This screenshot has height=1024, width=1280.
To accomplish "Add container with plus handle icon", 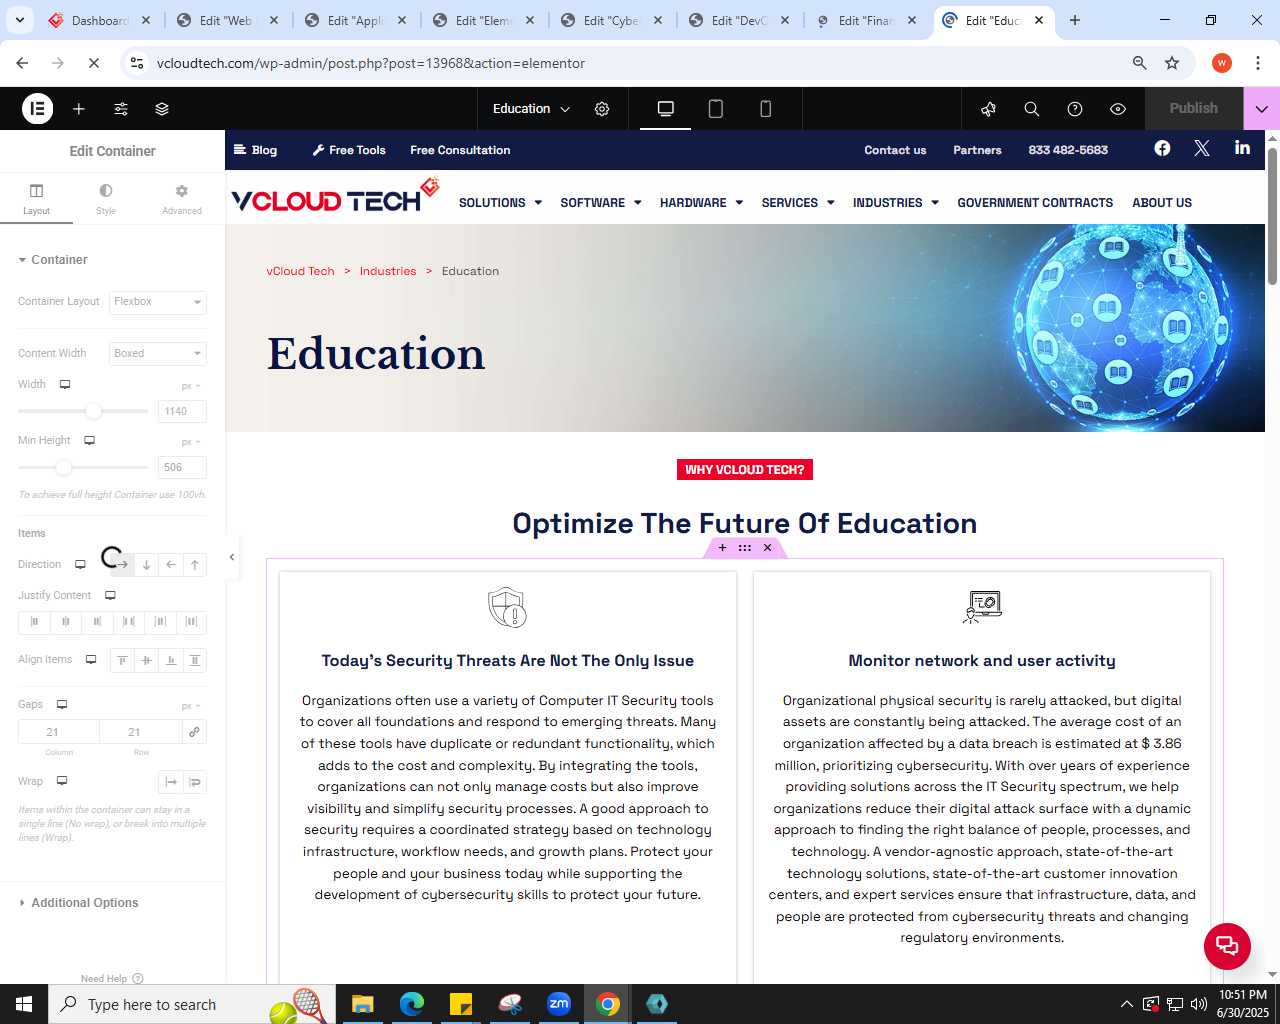I will 722,548.
